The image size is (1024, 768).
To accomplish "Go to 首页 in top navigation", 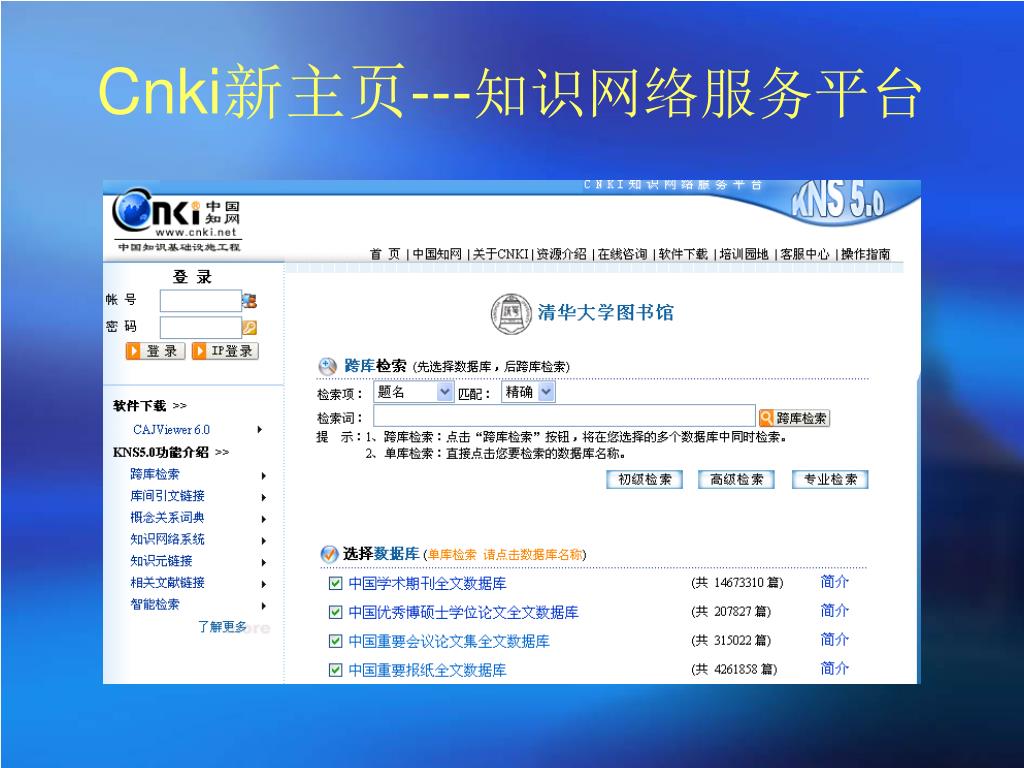I will (x=385, y=254).
